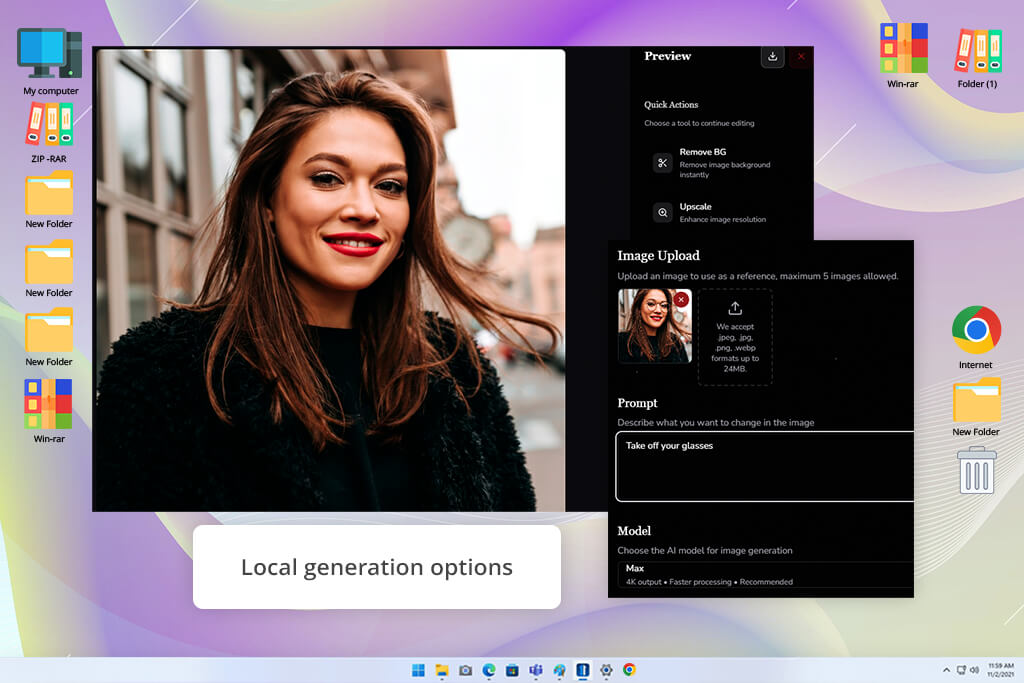Click into the Prompt text box
This screenshot has width=1024, height=683.
click(764, 466)
